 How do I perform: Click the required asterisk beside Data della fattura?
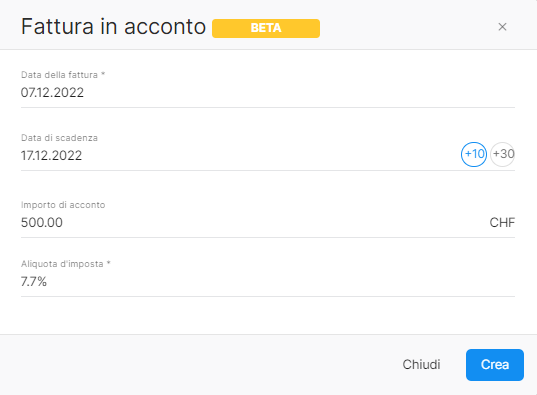pyautogui.click(x=103, y=74)
